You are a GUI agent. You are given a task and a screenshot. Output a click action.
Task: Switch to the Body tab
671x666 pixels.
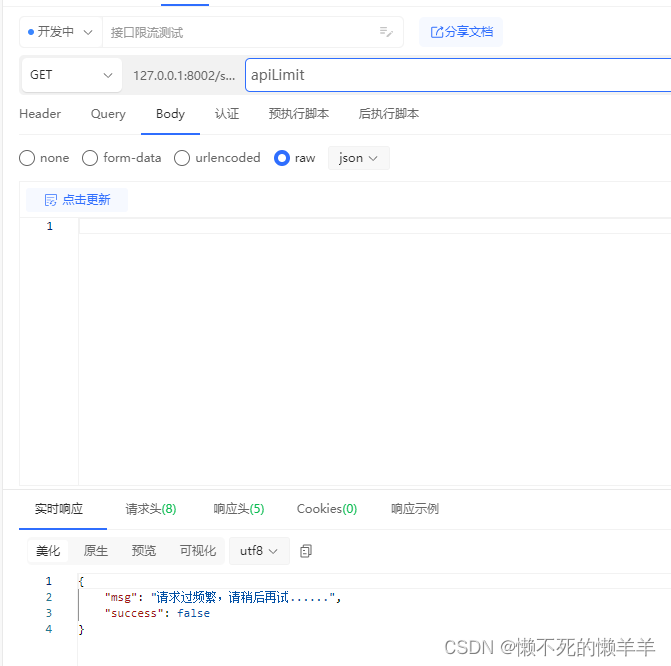click(170, 114)
